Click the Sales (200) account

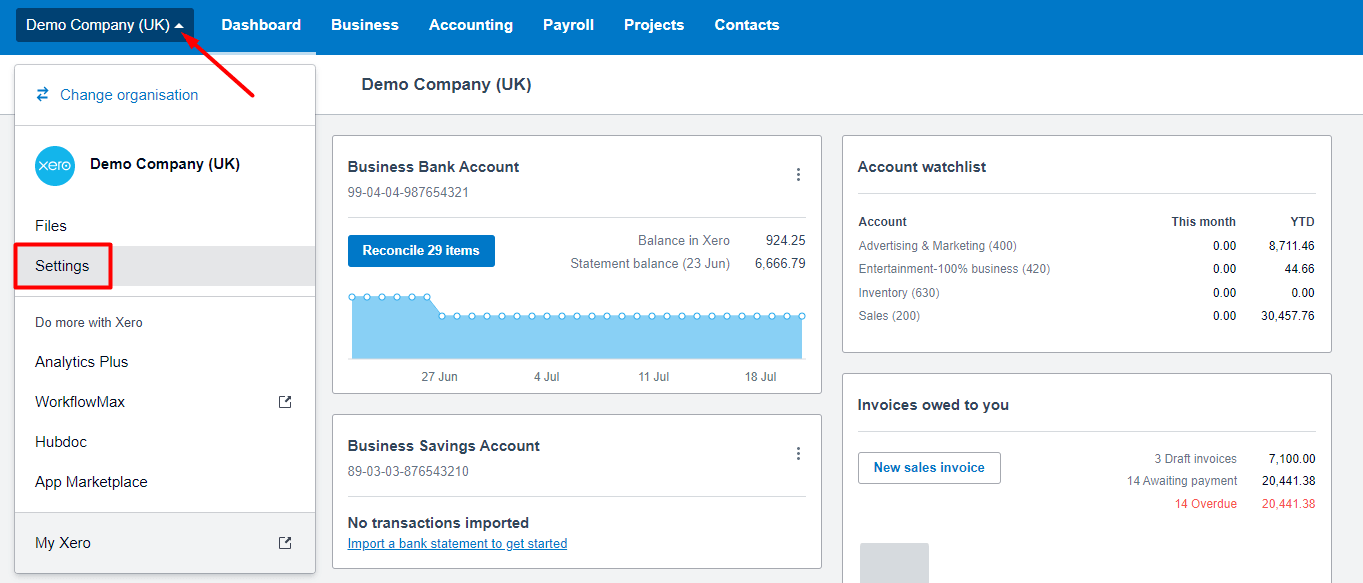(889, 316)
